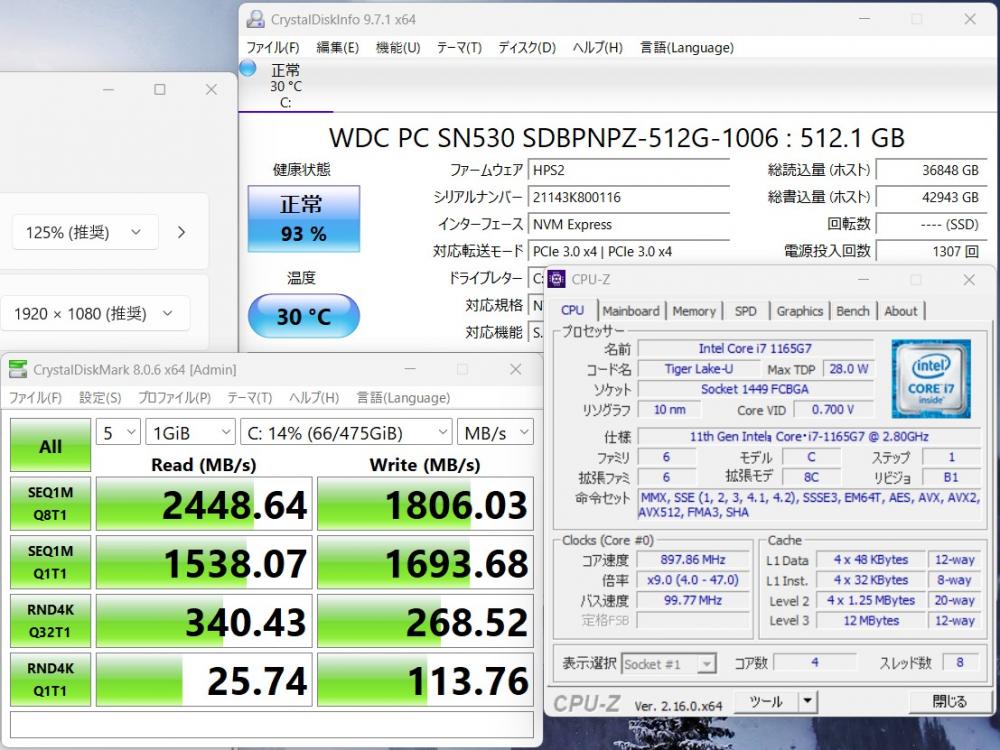This screenshot has width=1000, height=750.
Task: Open テーマ(T) menu in CrystalDiskInfo
Action: 459,47
